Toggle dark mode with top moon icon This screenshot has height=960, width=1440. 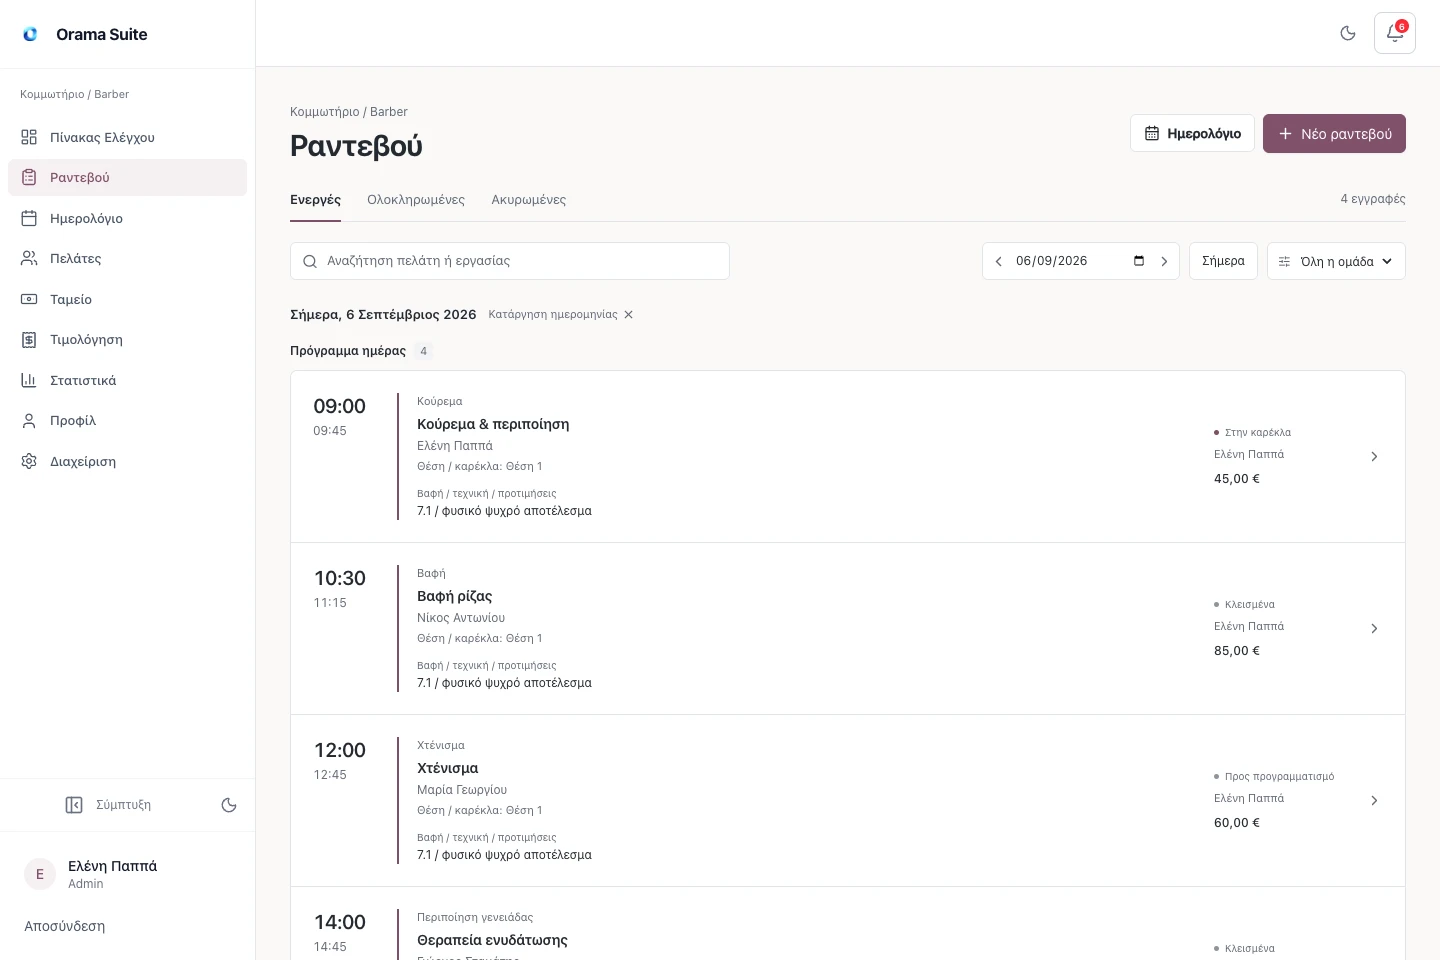coord(1348,33)
